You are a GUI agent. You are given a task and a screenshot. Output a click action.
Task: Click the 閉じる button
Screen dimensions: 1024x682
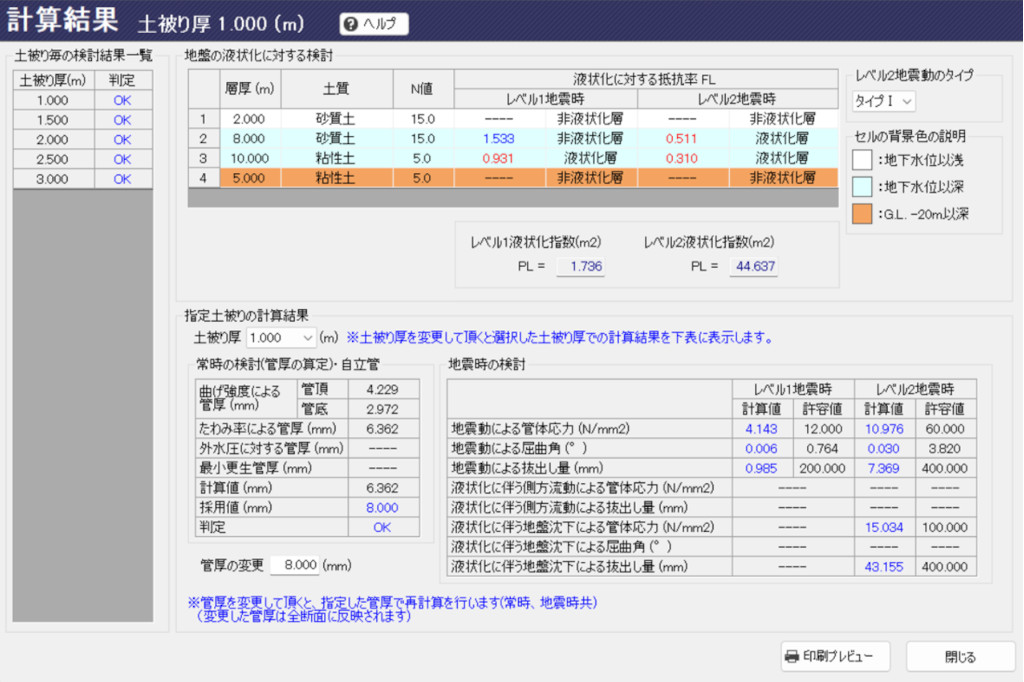pyautogui.click(x=959, y=657)
